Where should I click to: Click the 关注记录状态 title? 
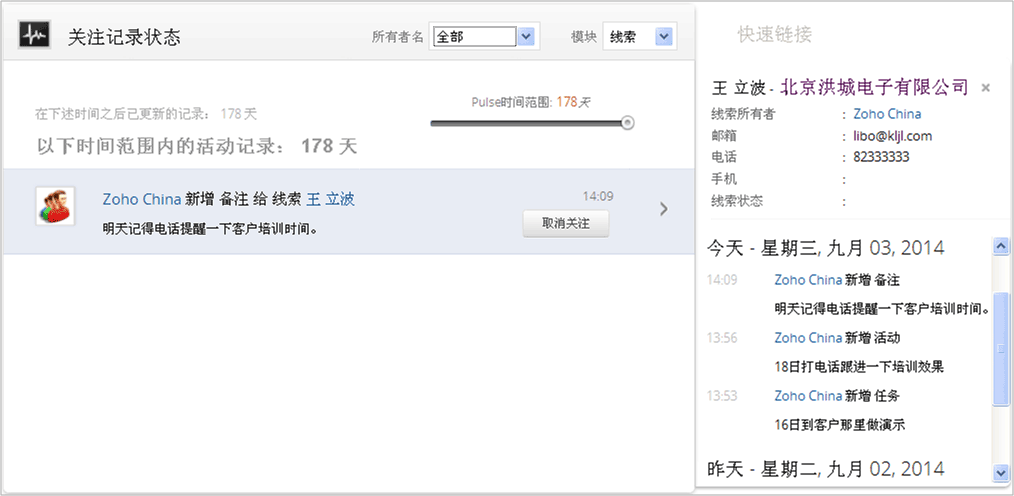pyautogui.click(x=124, y=37)
